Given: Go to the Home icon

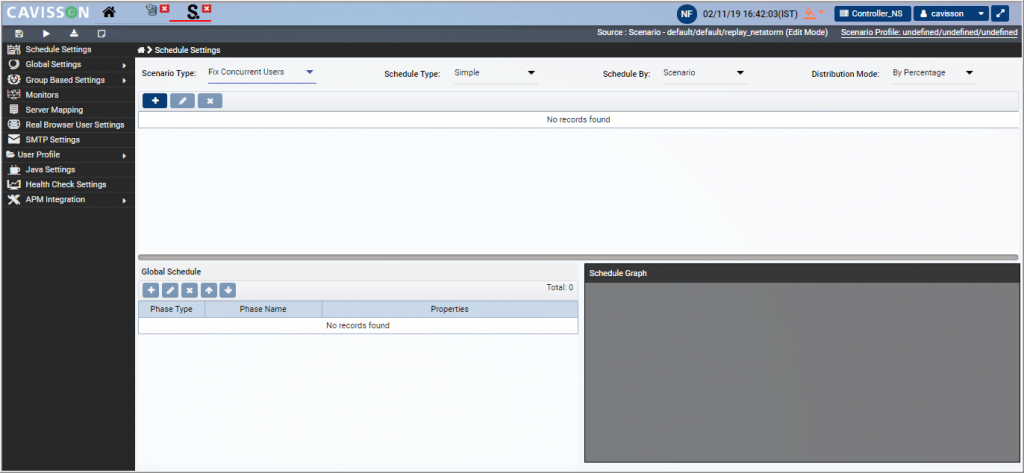Looking at the screenshot, I should pos(109,12).
